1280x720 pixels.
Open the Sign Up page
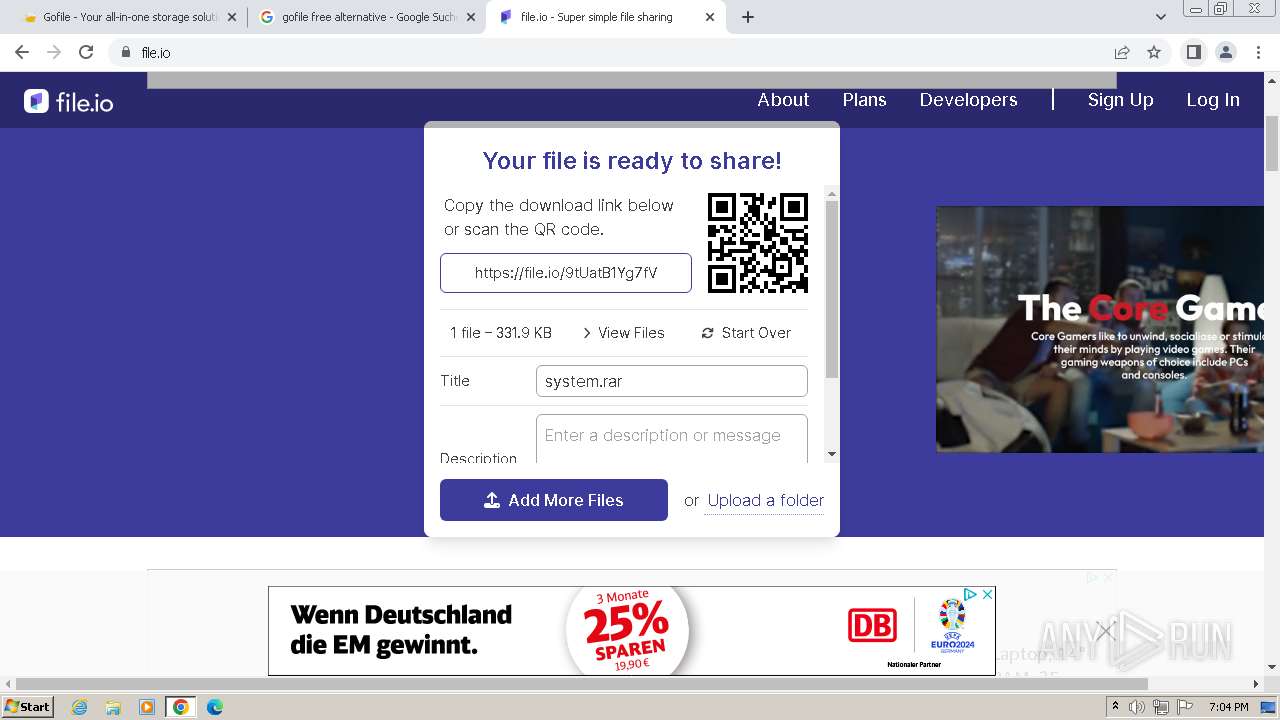pos(1120,100)
